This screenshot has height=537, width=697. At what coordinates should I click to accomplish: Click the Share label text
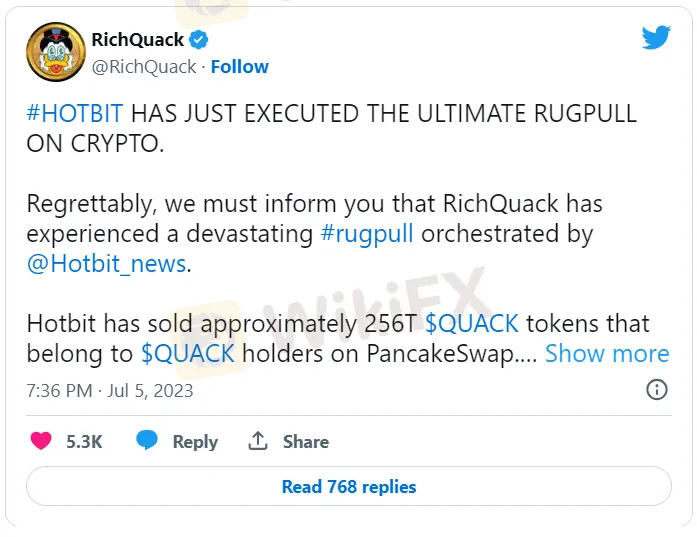pos(305,442)
